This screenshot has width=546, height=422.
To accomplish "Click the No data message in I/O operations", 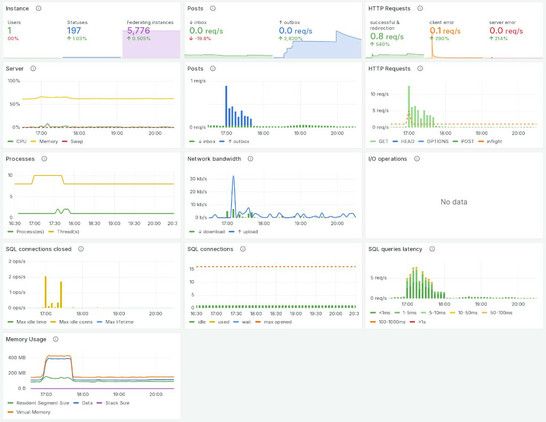I will click(x=454, y=202).
